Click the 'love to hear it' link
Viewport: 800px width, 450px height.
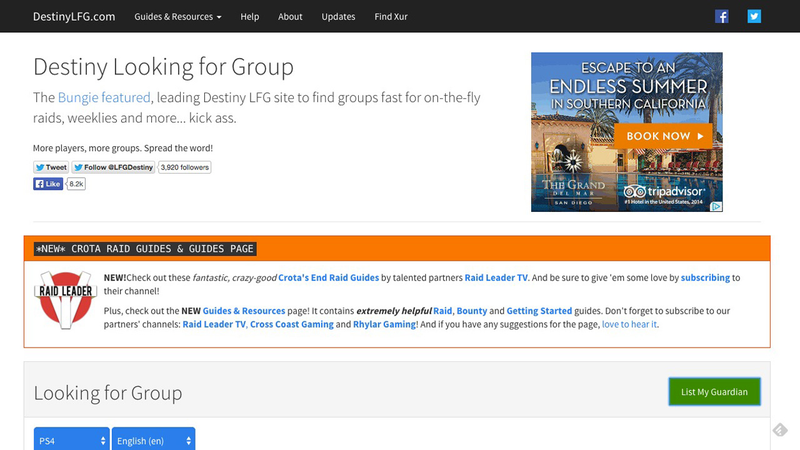[630, 324]
